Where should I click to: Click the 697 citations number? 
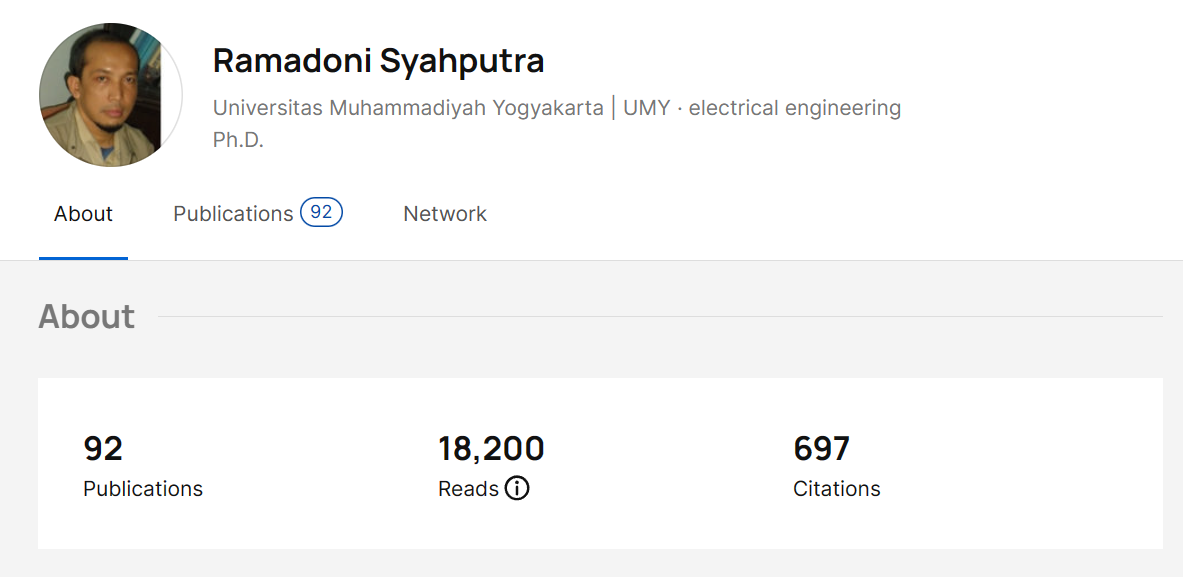coord(821,449)
